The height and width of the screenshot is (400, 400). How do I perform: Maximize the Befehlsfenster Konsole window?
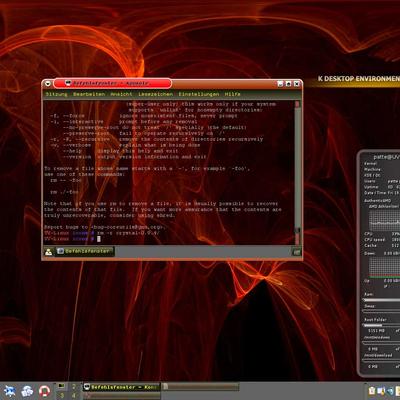coord(288,84)
